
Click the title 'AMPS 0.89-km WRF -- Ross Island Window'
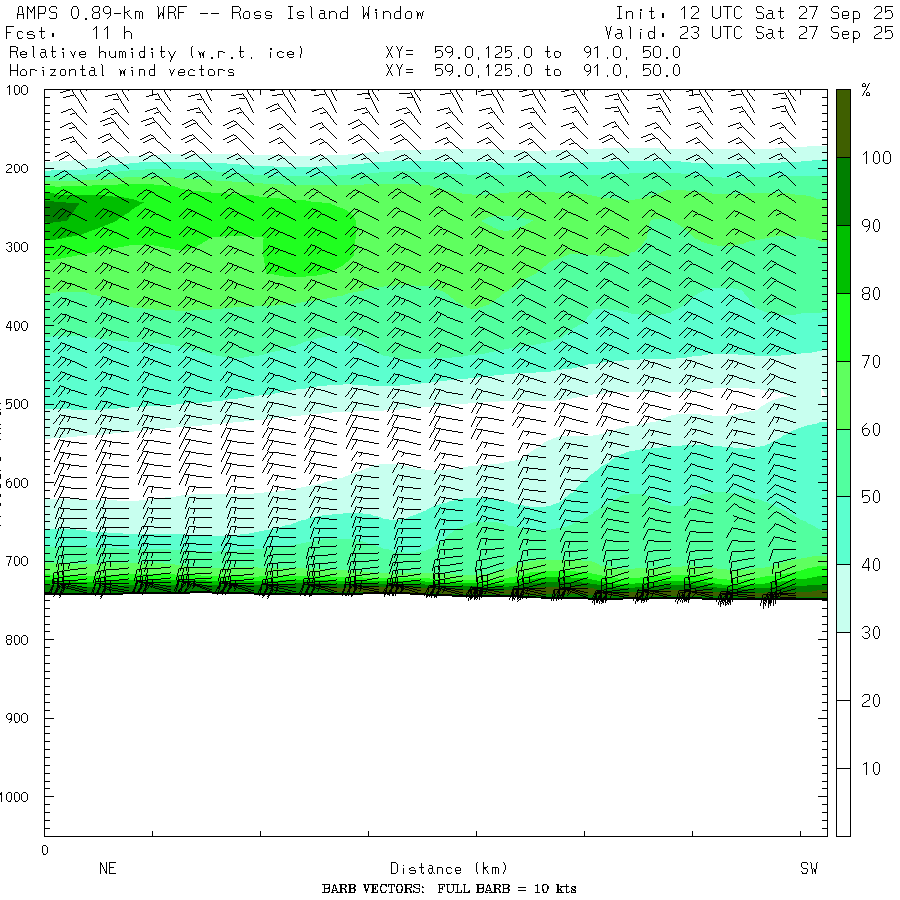point(220,13)
